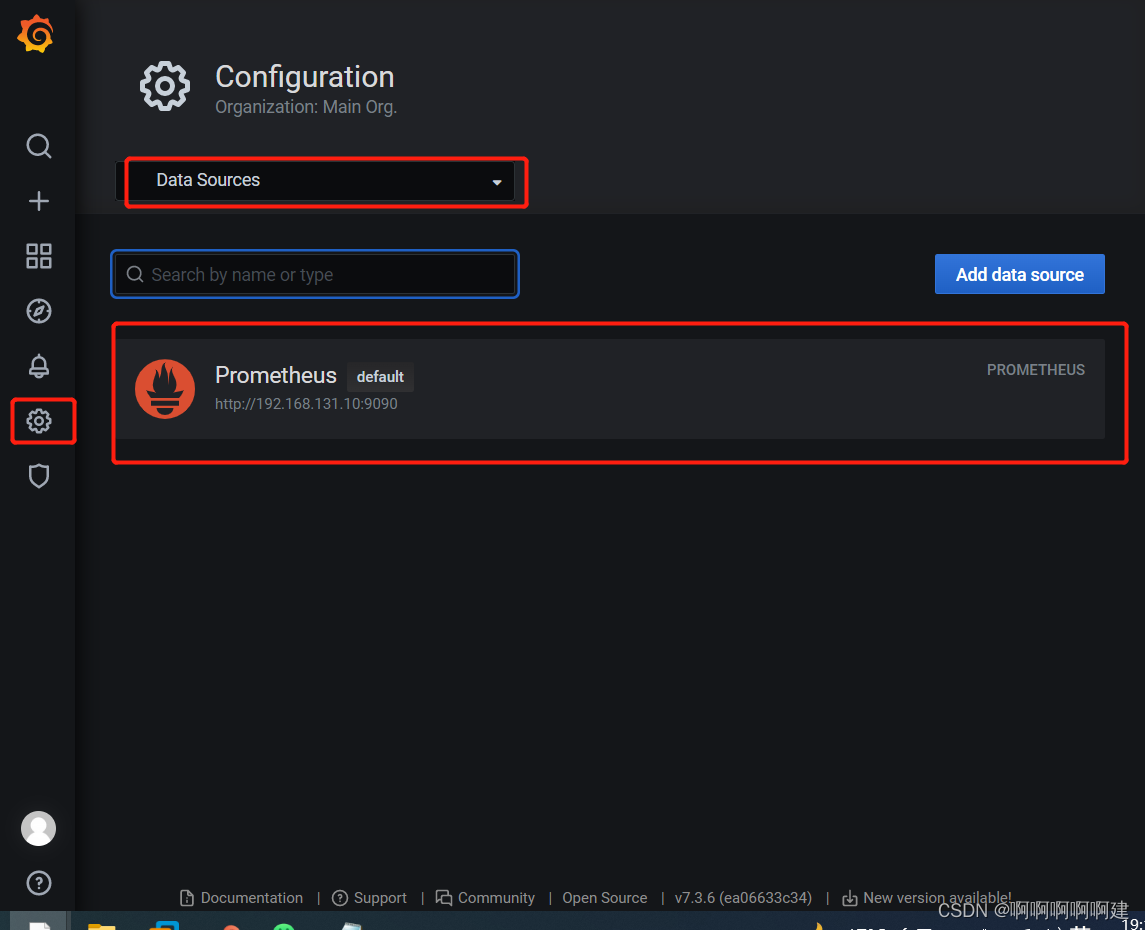Click the magnifier icon inside search field
The width and height of the screenshot is (1145, 930).
click(135, 274)
